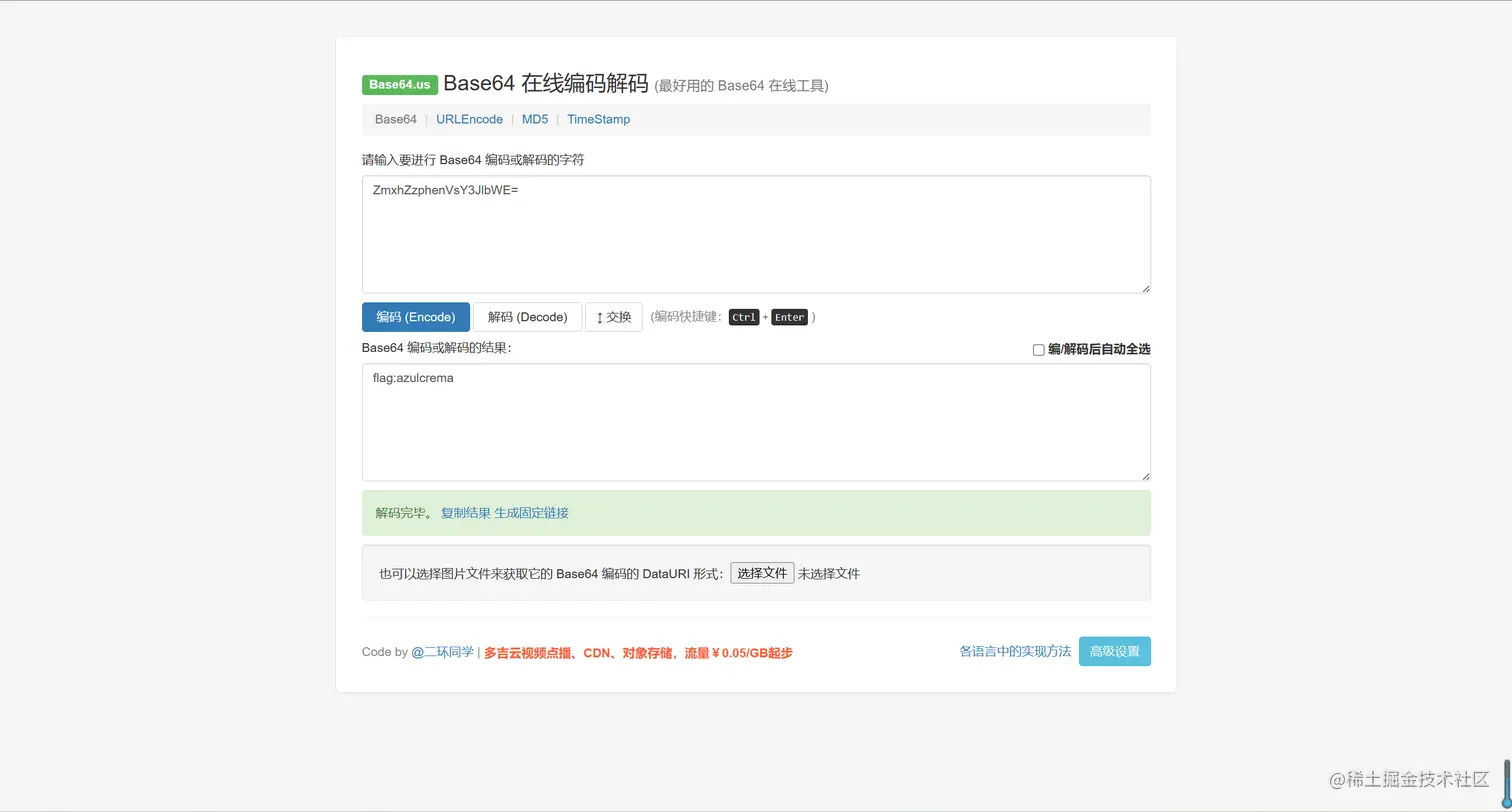Open the TimeStamp tool
The height and width of the screenshot is (812, 1512).
[598, 119]
